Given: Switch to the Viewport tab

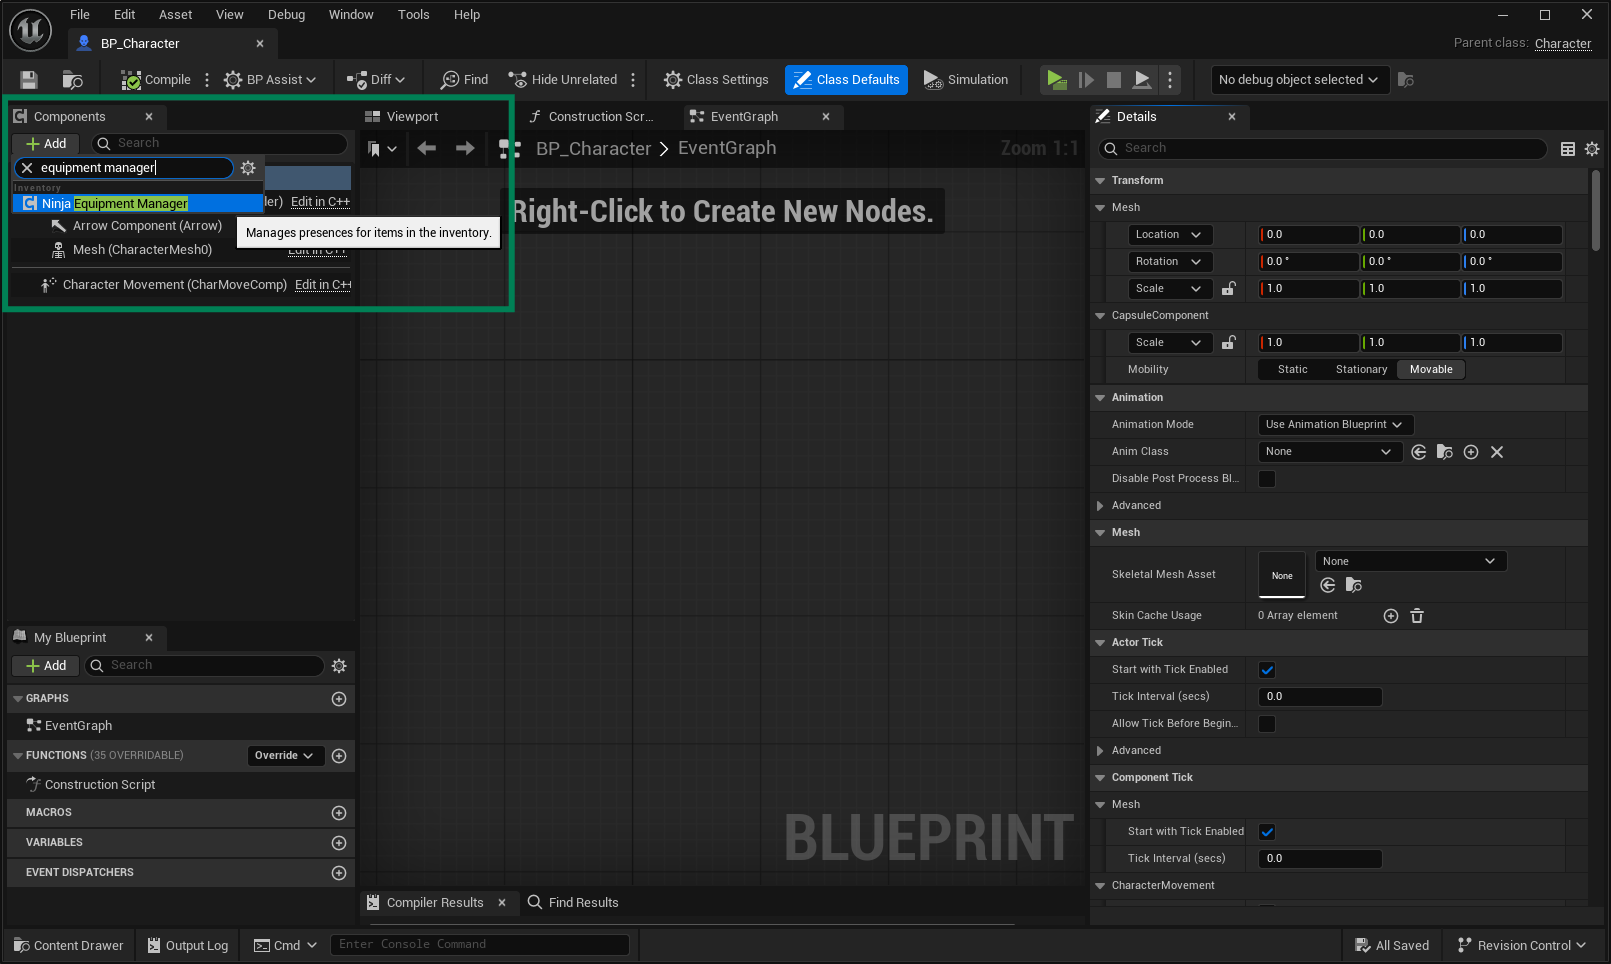Looking at the screenshot, I should click(x=412, y=117).
